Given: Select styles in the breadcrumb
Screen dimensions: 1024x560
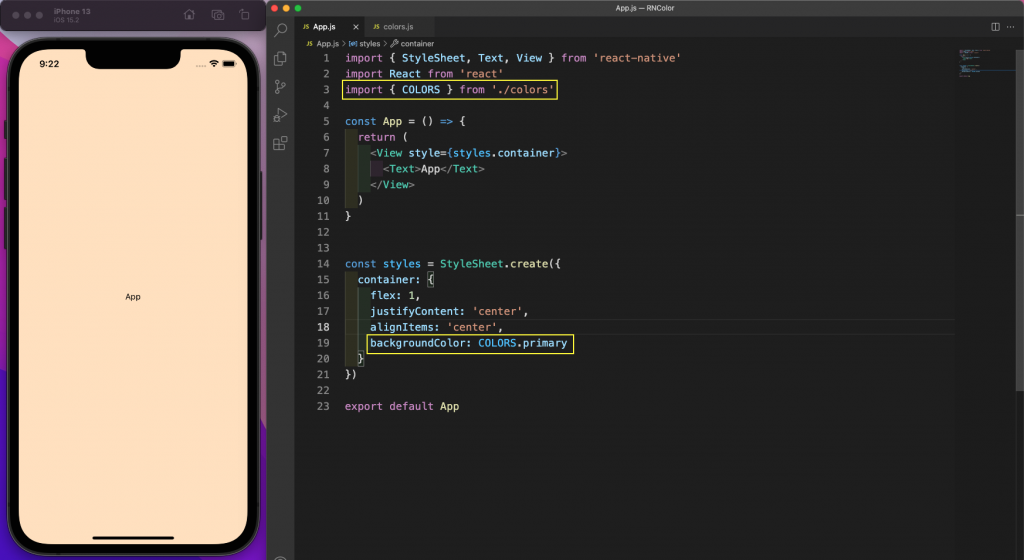Looking at the screenshot, I should click(370, 44).
